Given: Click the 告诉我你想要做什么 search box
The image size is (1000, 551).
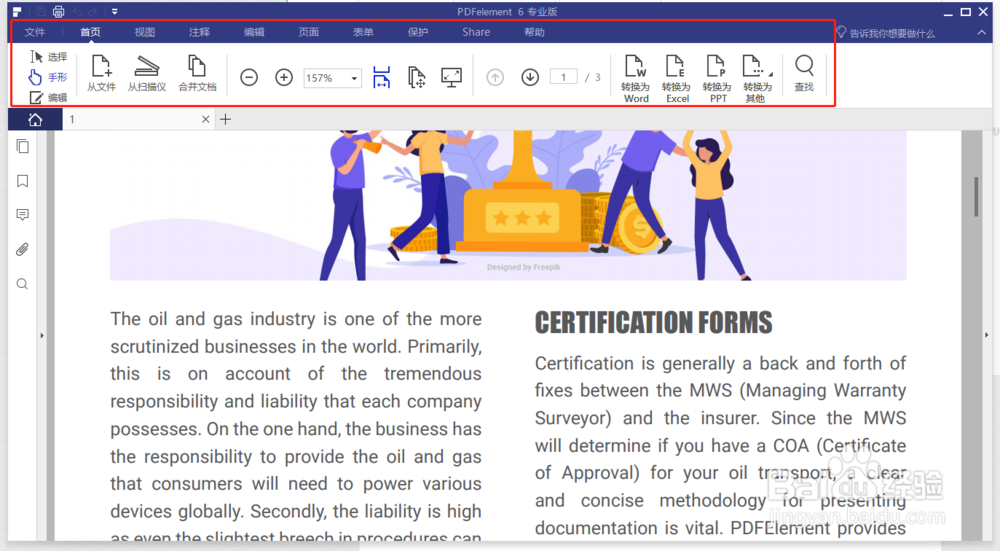Looking at the screenshot, I should tap(886, 33).
